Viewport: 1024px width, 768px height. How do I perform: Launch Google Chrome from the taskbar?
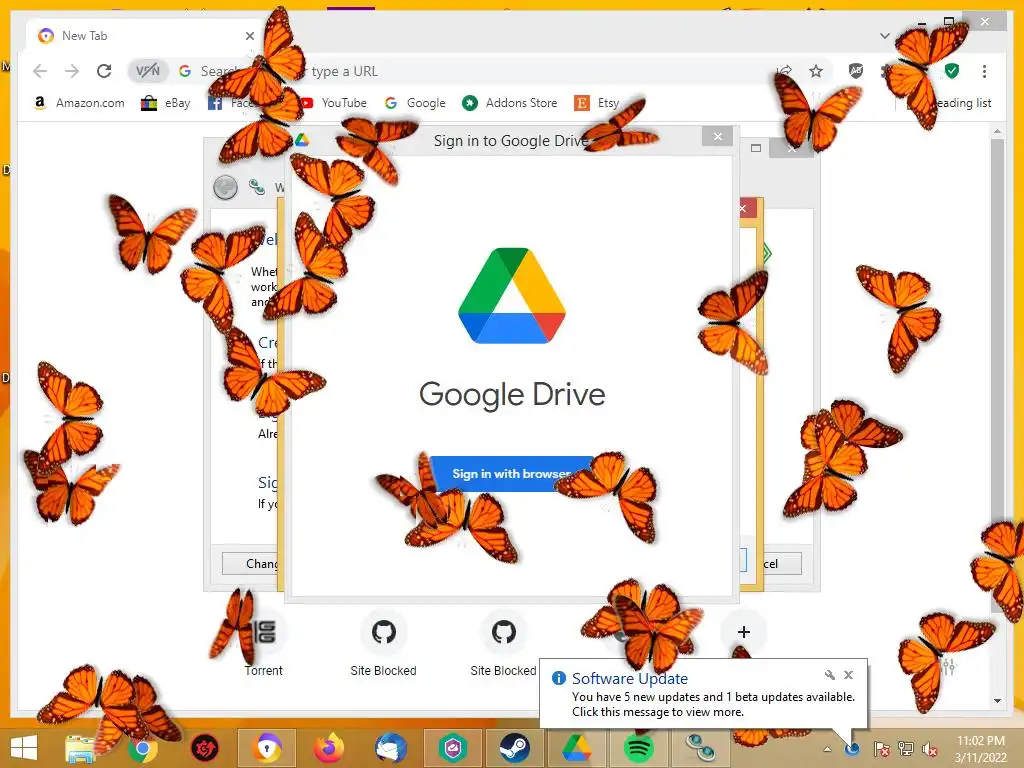coord(142,748)
